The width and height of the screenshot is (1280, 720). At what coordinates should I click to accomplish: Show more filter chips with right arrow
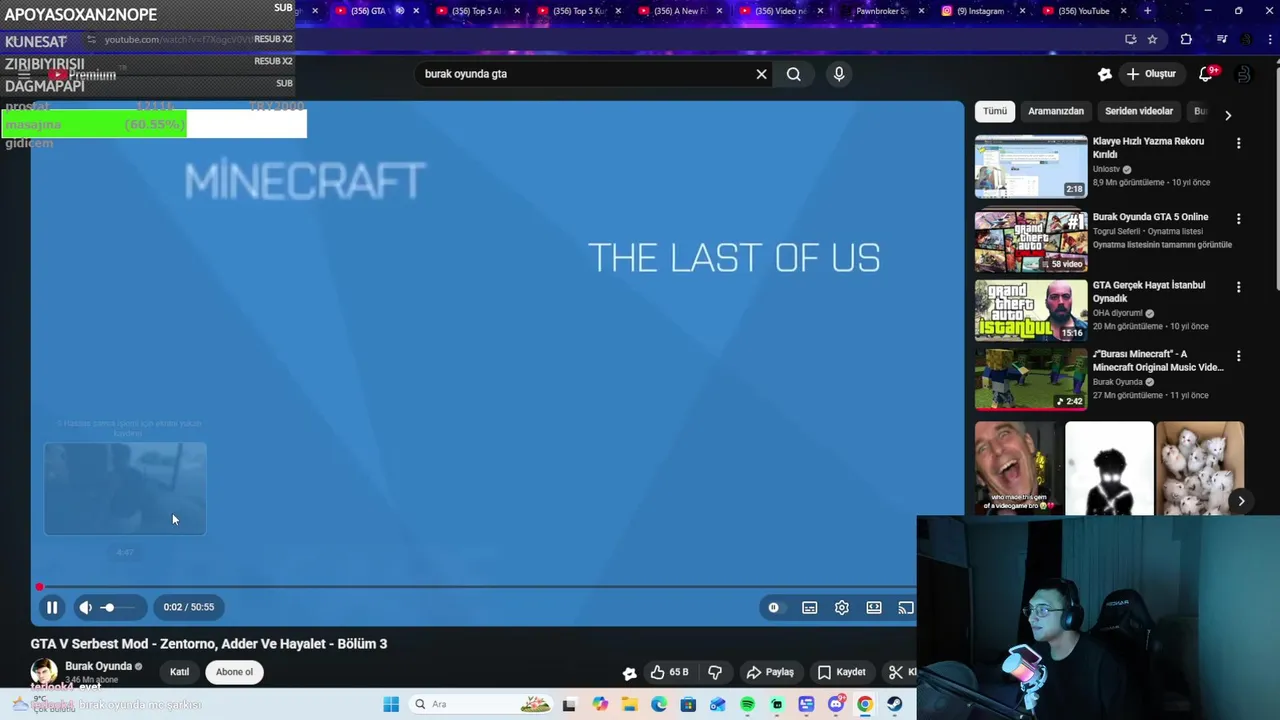(x=1228, y=115)
